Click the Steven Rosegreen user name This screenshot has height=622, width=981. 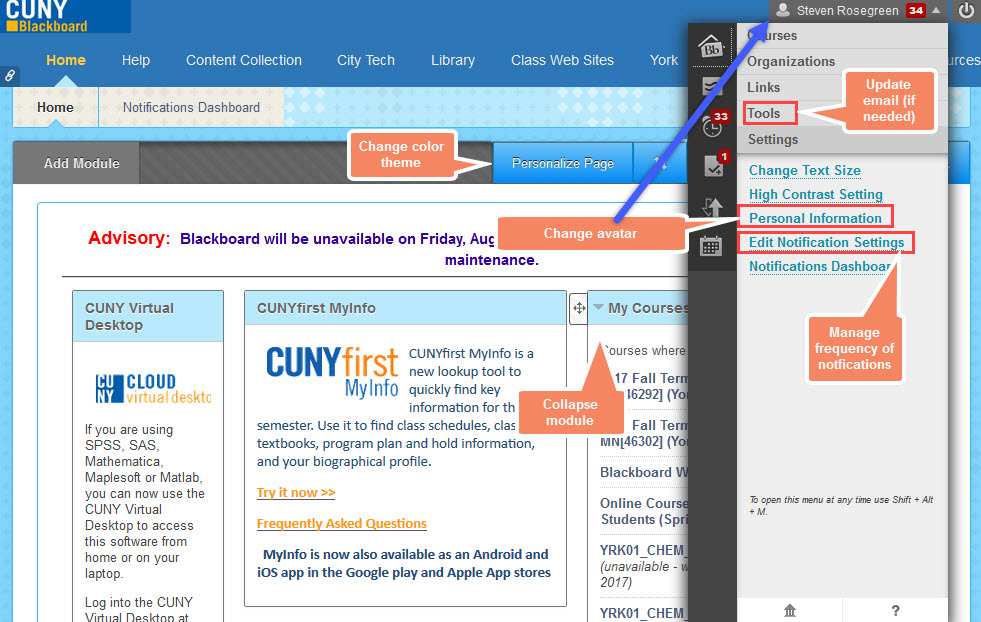pos(848,10)
